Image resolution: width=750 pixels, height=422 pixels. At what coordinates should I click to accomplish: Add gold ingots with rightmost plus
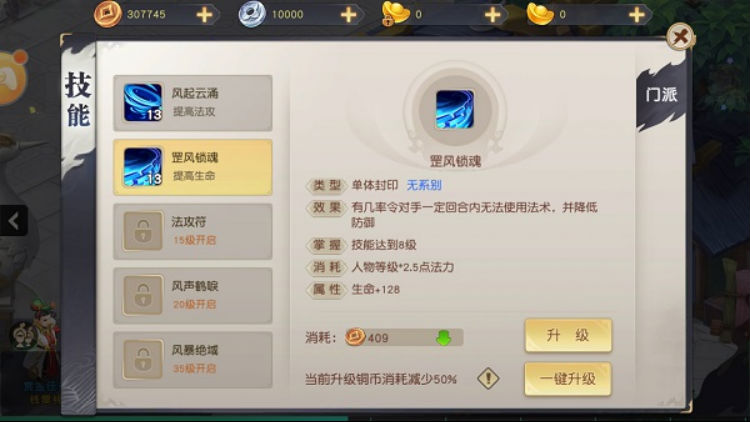637,15
